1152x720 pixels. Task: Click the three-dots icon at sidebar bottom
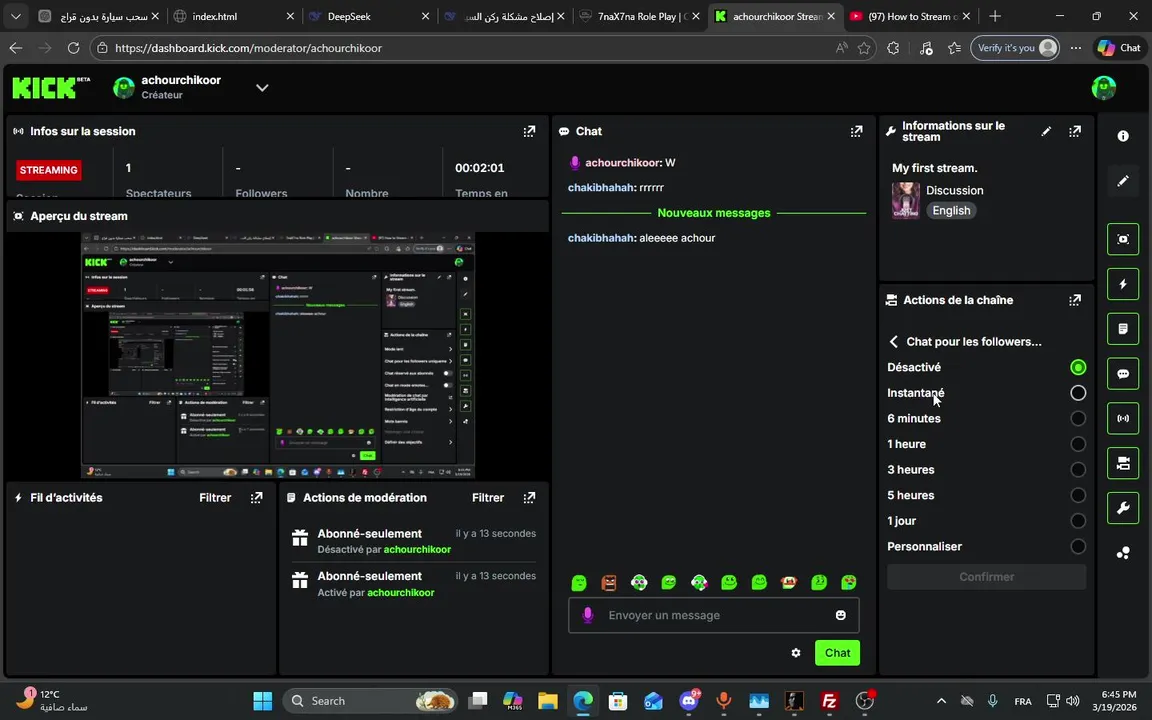point(1123,552)
